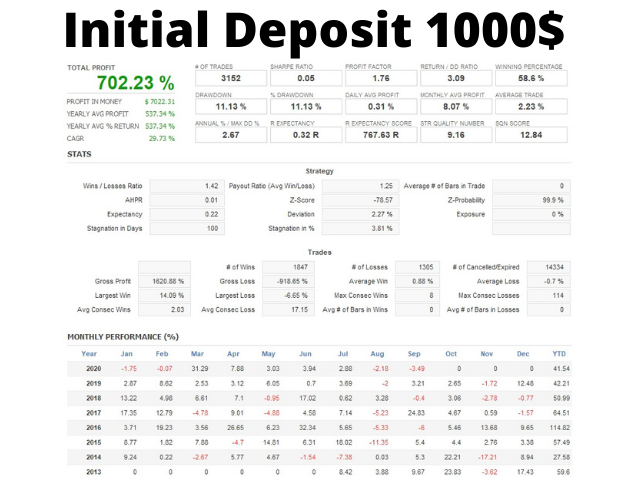Select the annual % / max DD % value 2.67
Screen dimensions: 640x480
(x=231, y=135)
